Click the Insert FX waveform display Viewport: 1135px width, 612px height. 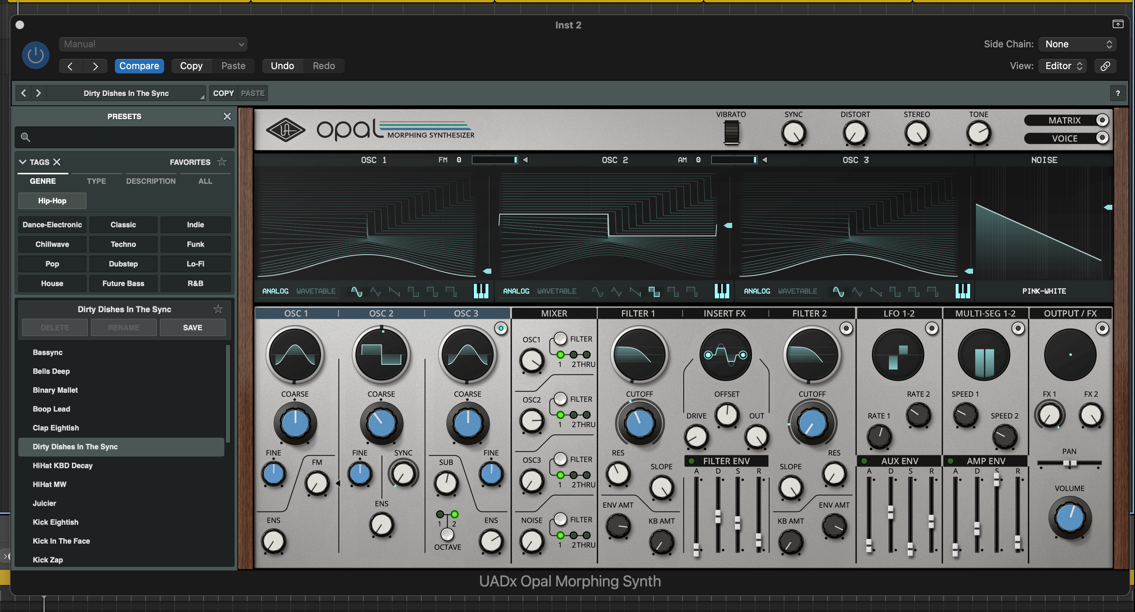[x=725, y=355]
